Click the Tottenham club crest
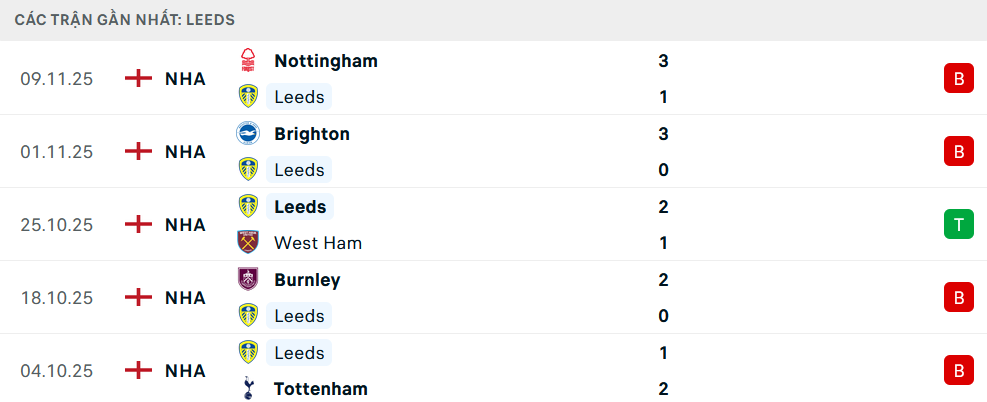This screenshot has width=987, height=402. [248, 389]
